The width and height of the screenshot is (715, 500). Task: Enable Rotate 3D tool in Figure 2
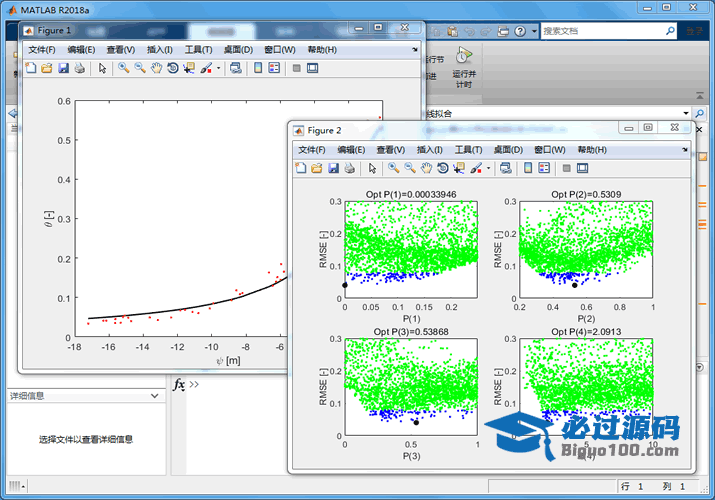(x=442, y=168)
